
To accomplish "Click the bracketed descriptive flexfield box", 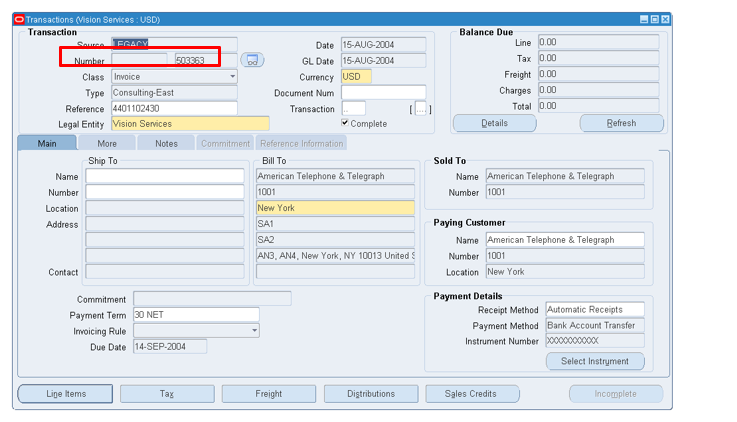I will 421,109.
